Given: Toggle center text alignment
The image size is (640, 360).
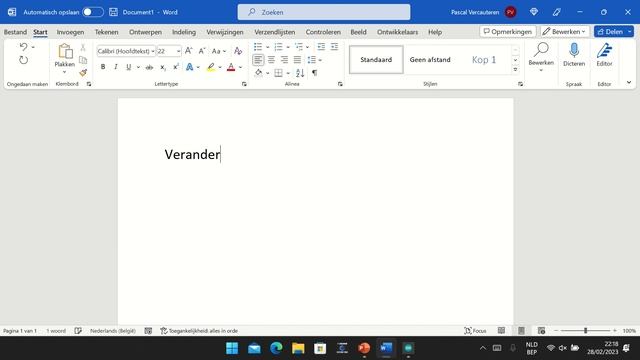Looking at the screenshot, I should click(271, 60).
